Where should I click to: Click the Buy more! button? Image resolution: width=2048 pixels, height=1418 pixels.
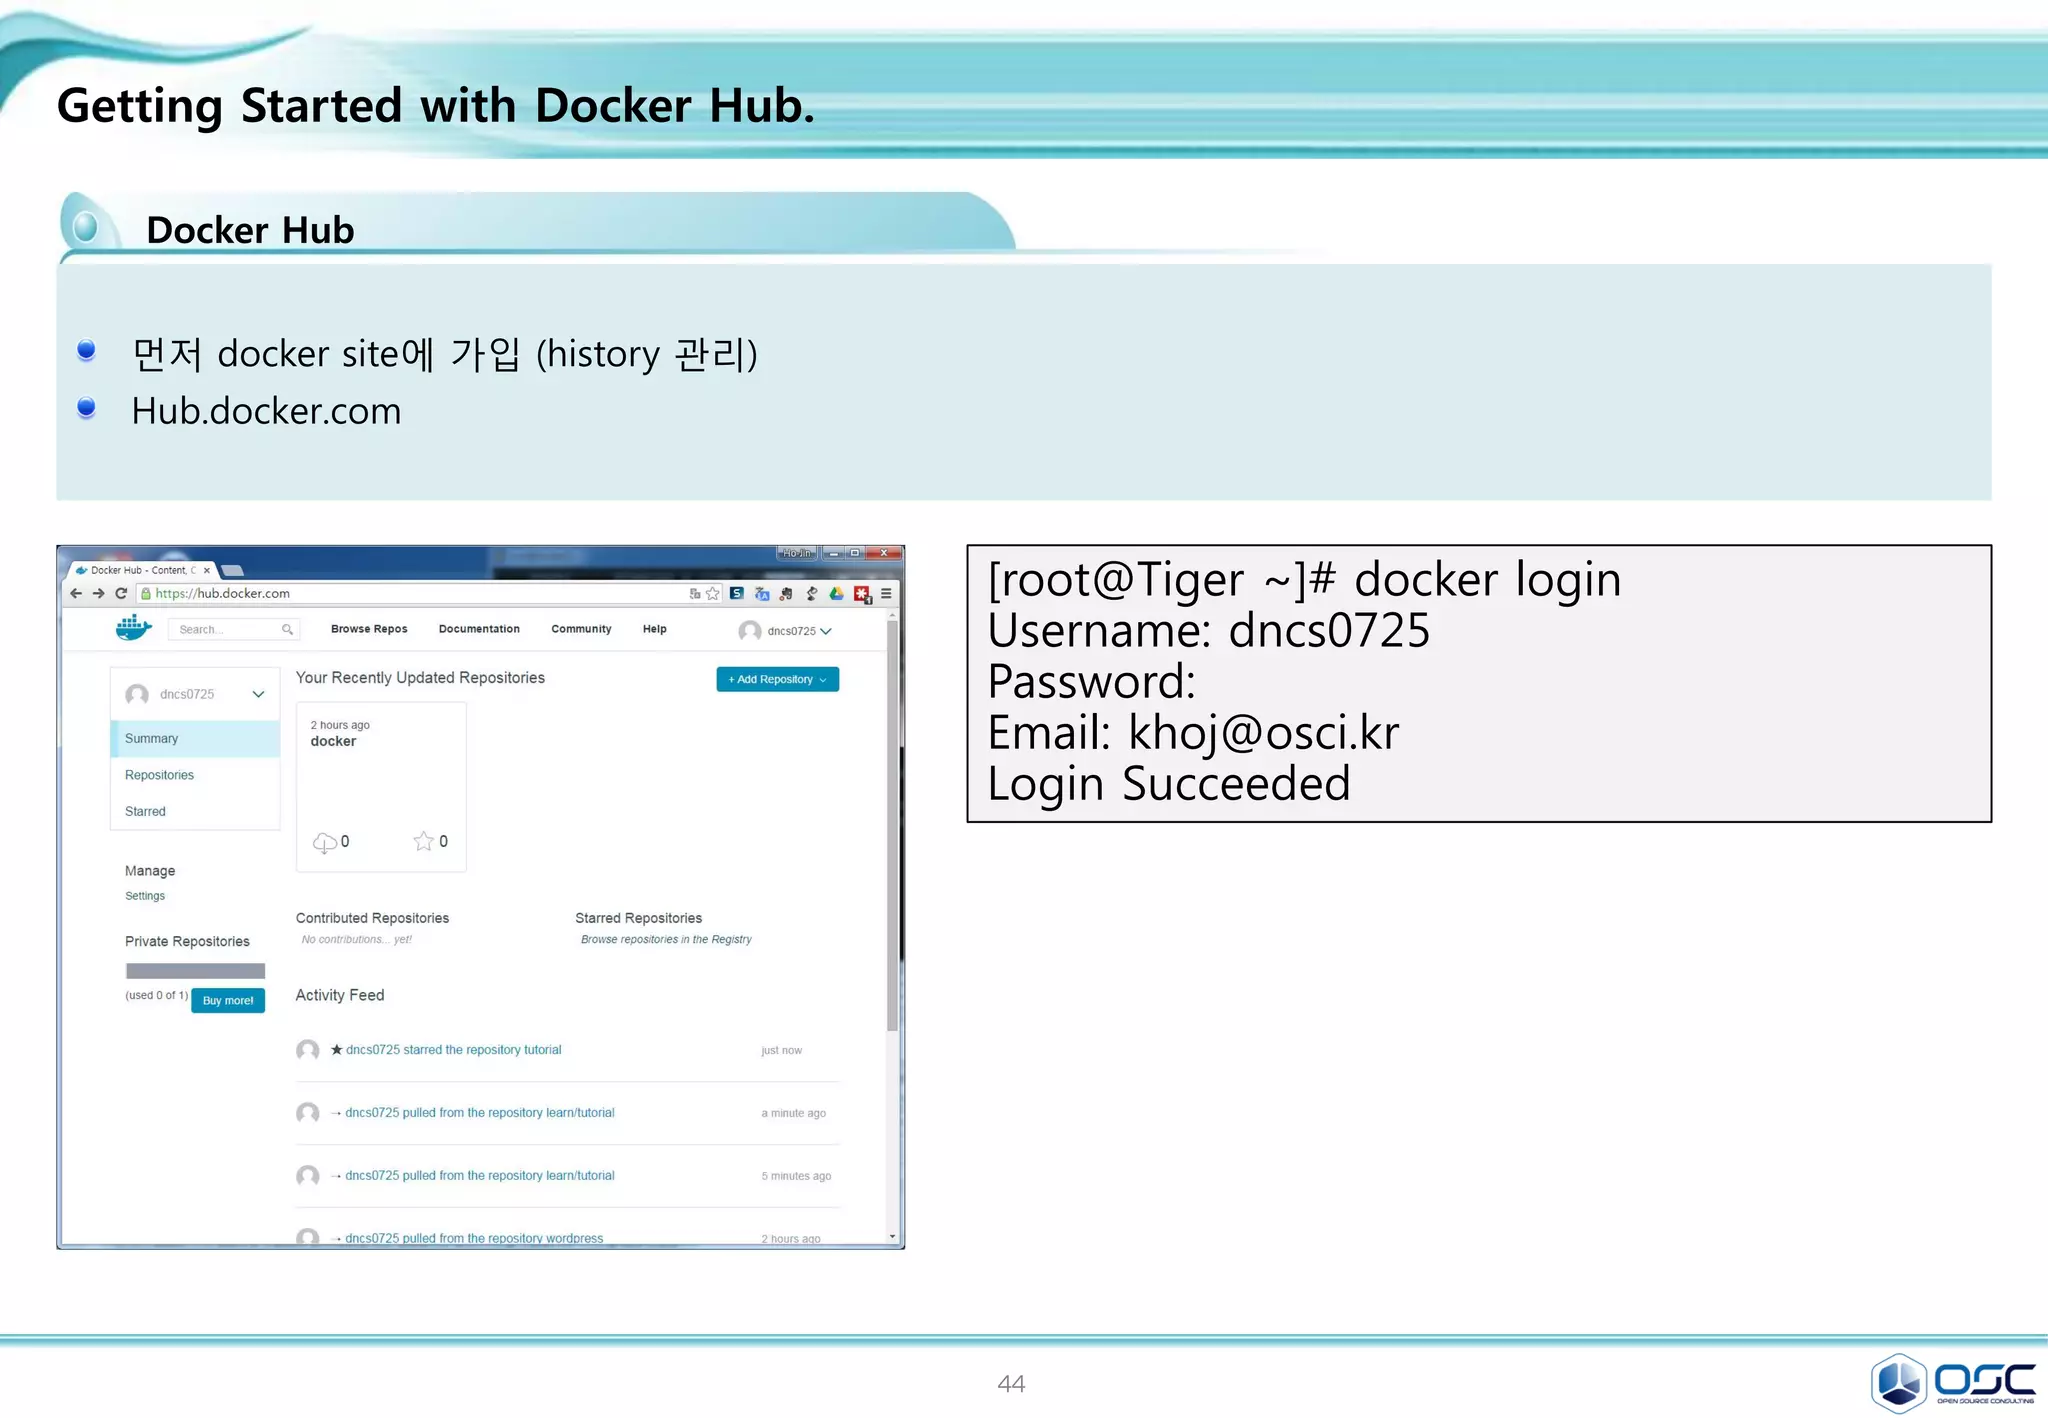228,1000
